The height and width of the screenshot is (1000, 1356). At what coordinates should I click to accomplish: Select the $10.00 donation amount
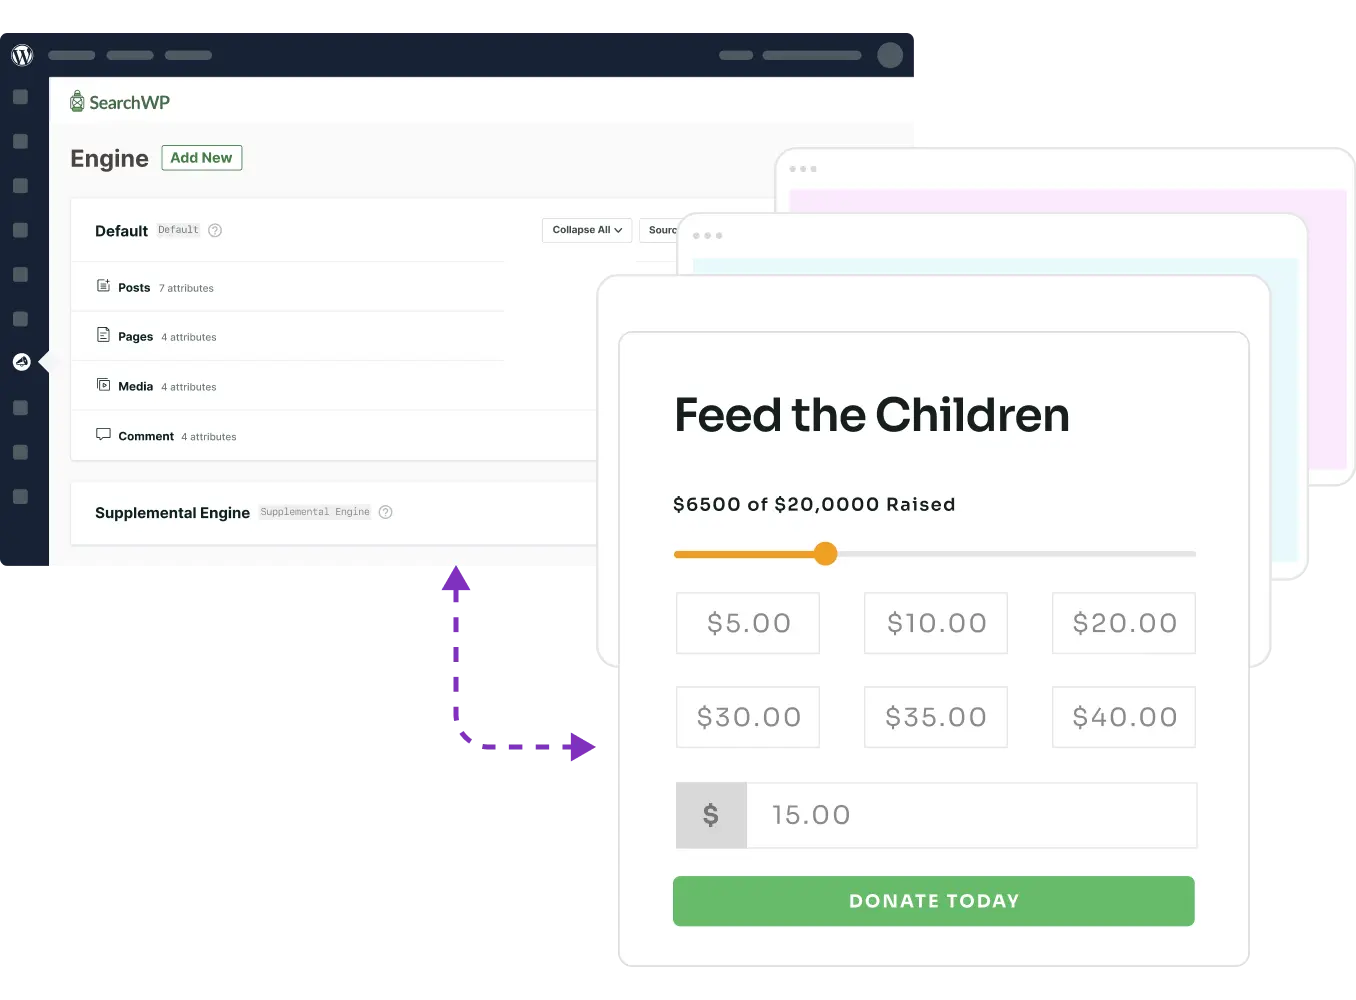[x=935, y=623]
